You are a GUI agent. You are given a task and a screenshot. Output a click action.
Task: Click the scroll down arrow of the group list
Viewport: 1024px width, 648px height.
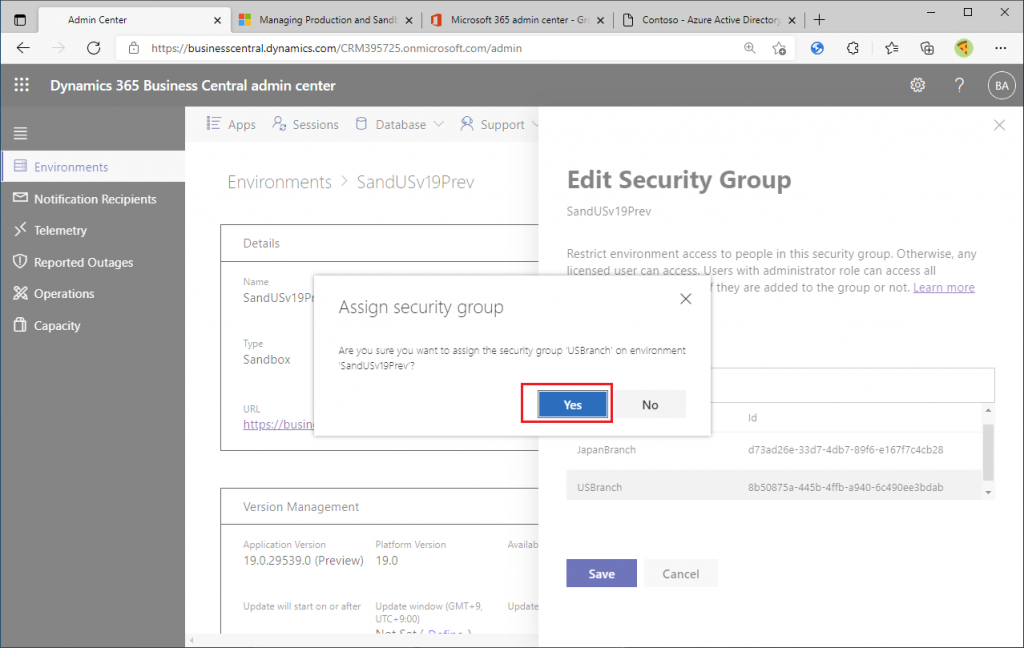pos(988,493)
